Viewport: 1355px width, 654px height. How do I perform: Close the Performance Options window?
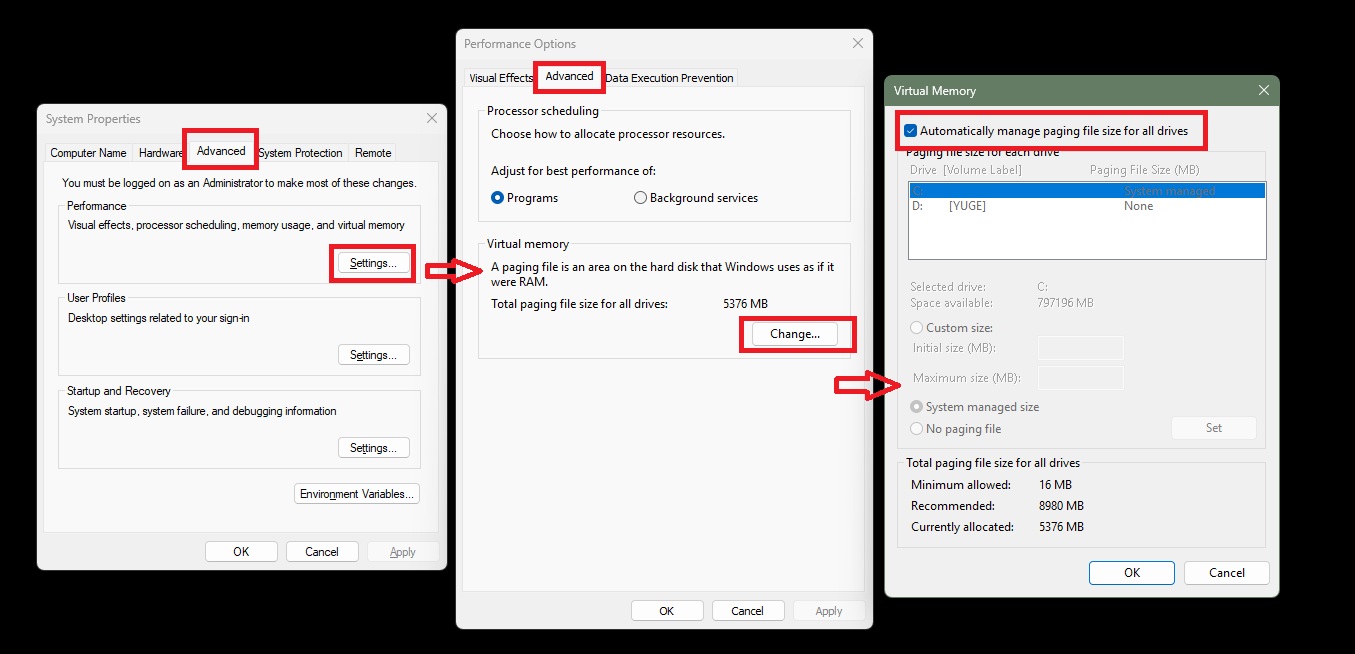[x=857, y=43]
